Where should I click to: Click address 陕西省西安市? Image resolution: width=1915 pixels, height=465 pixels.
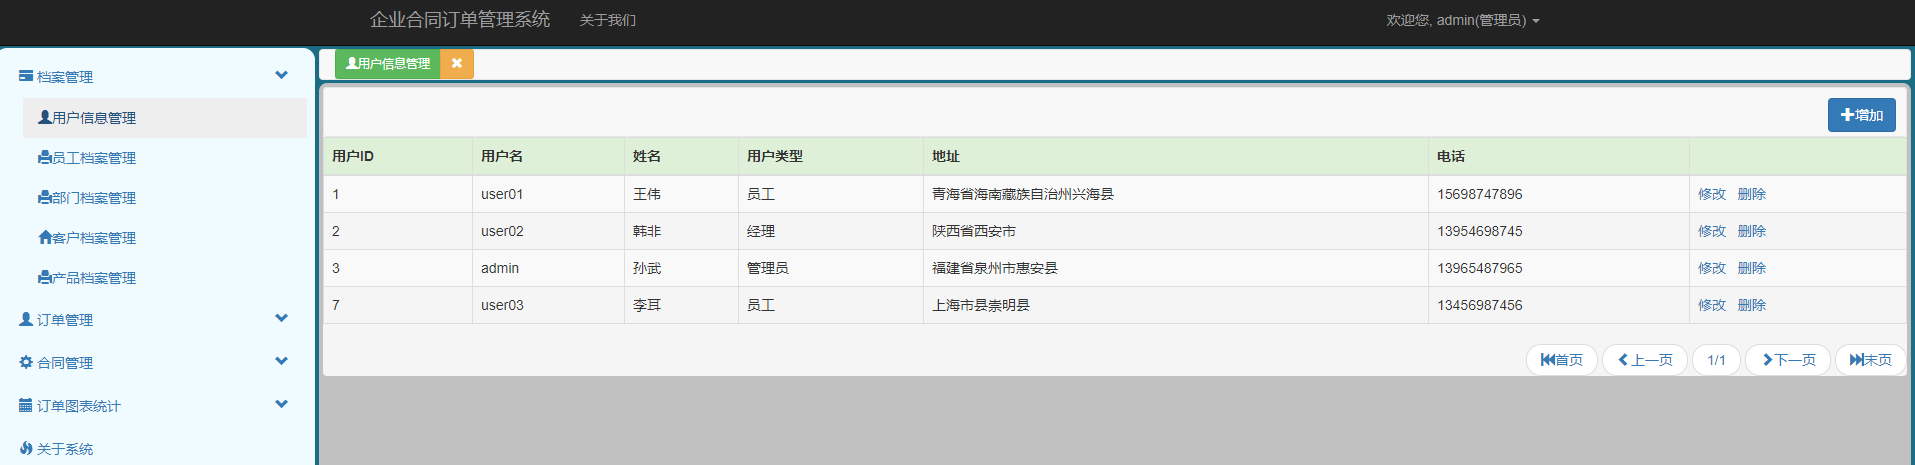click(x=974, y=231)
